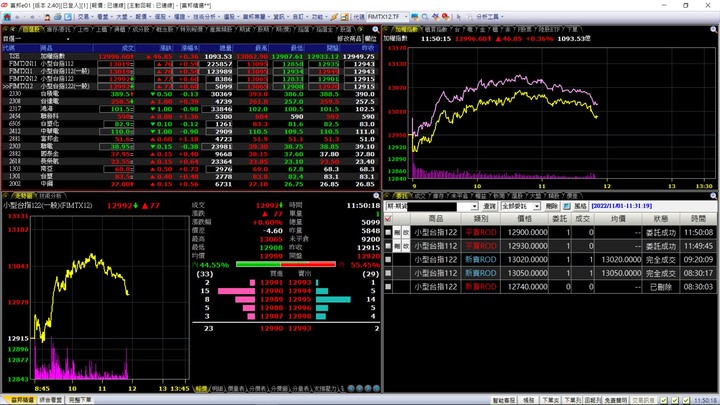Image resolution: width=720 pixels, height=405 pixels.
Task: Click the round icon left of 委託 tab
Action: coord(387,196)
